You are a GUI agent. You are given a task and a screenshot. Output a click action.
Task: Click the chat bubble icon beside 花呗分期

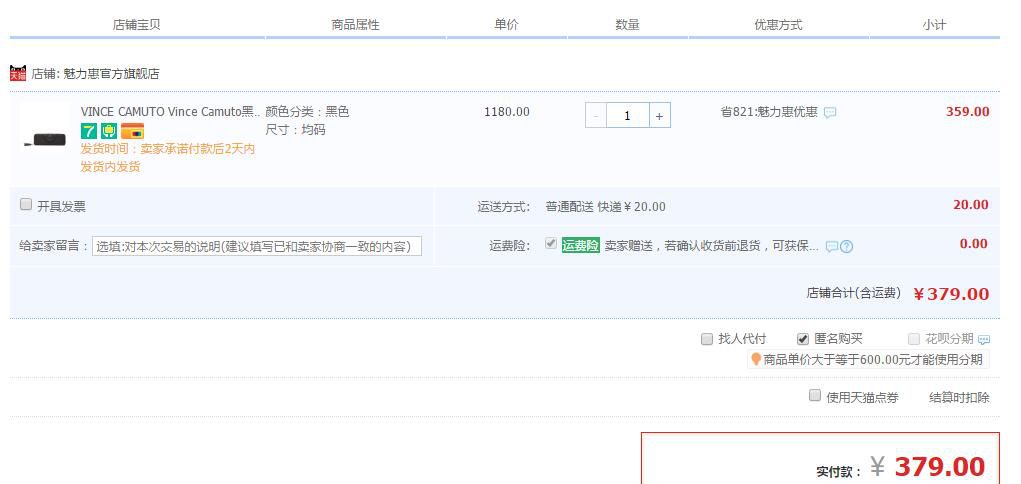tap(984, 340)
